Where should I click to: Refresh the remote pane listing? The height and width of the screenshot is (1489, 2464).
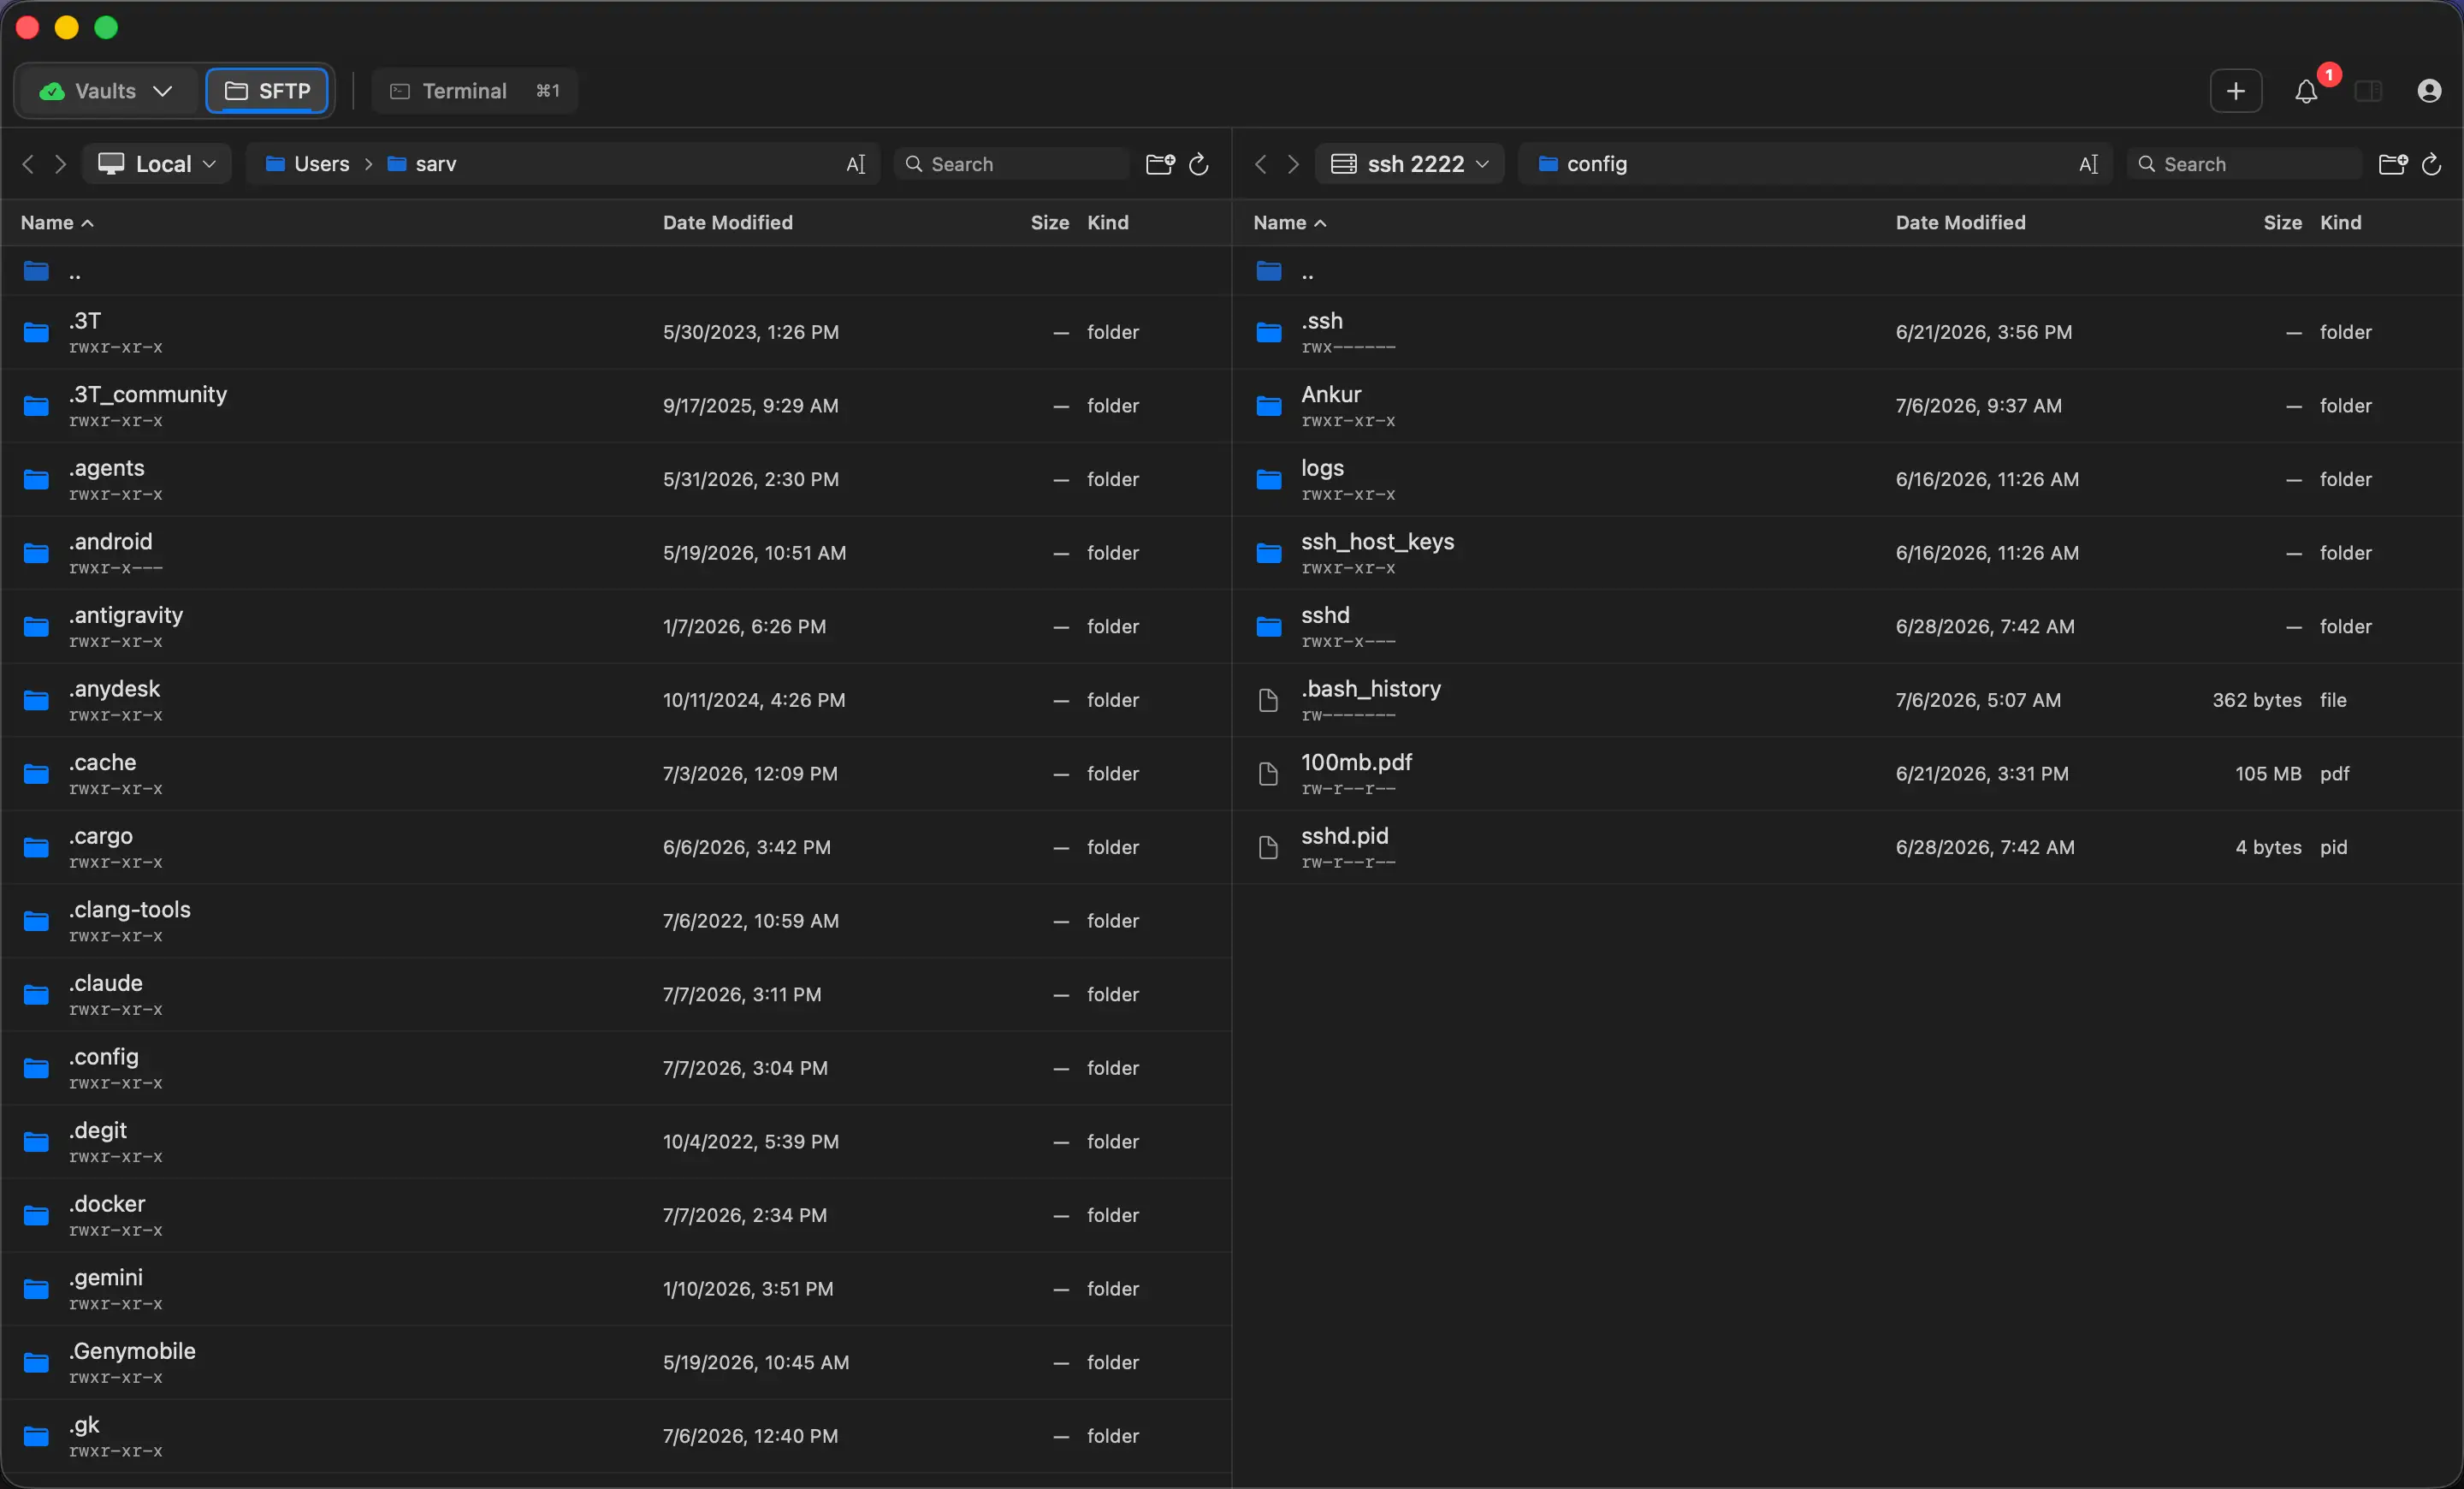2431,164
